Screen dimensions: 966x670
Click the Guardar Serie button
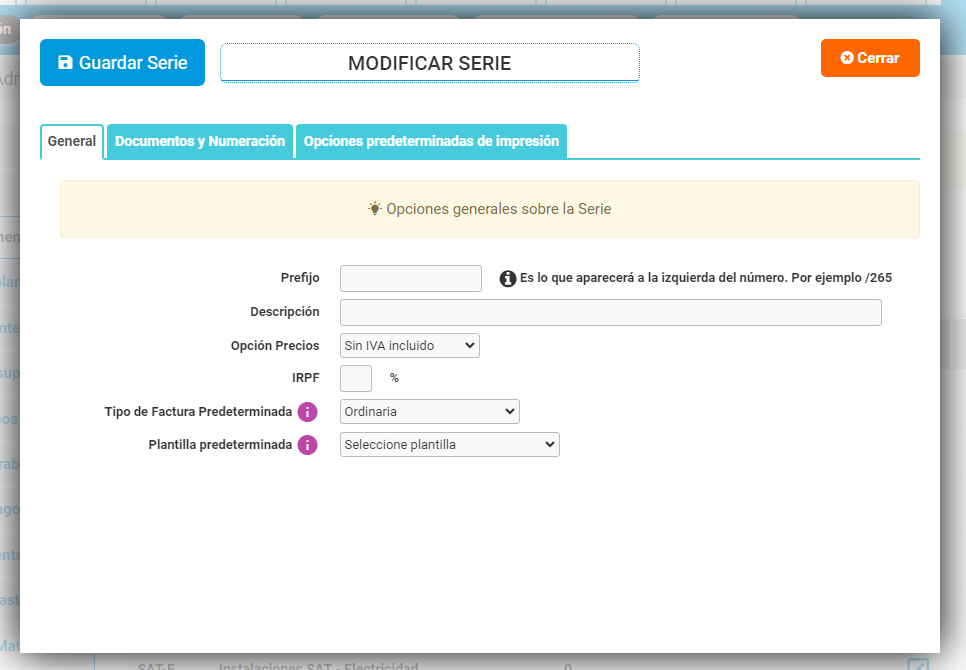(x=122, y=62)
